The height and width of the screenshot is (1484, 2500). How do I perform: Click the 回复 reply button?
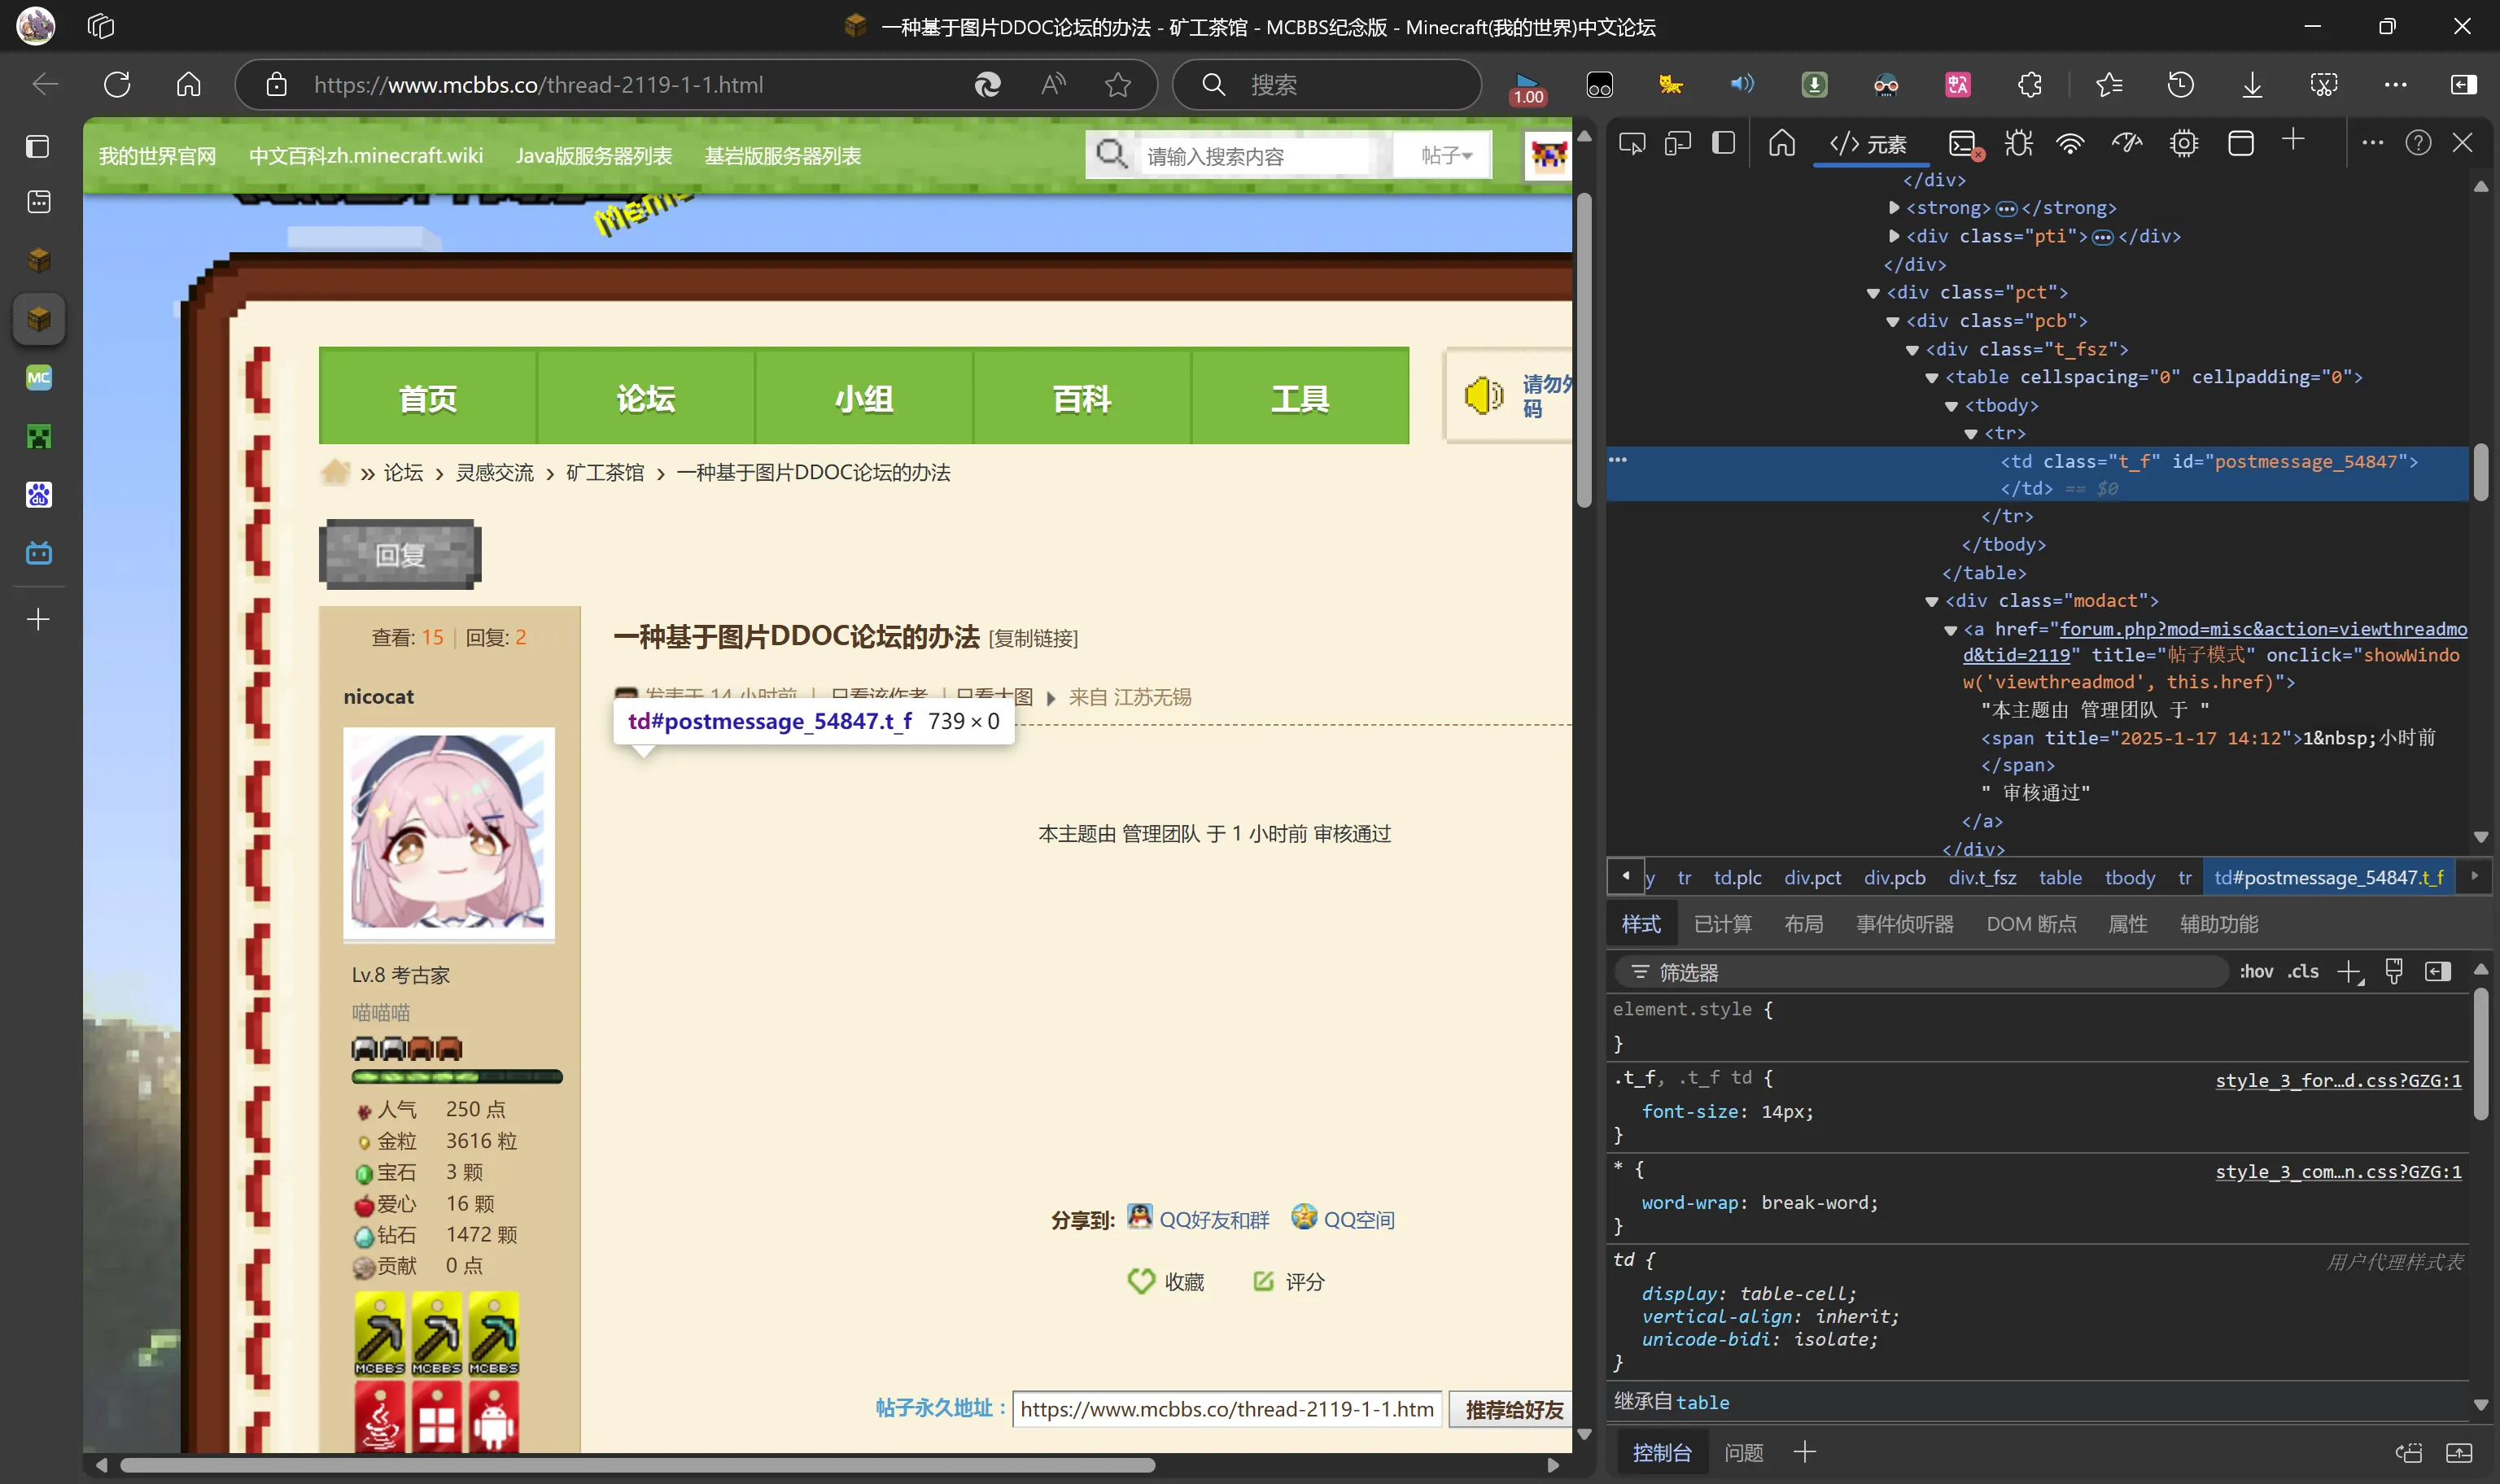pyautogui.click(x=400, y=554)
